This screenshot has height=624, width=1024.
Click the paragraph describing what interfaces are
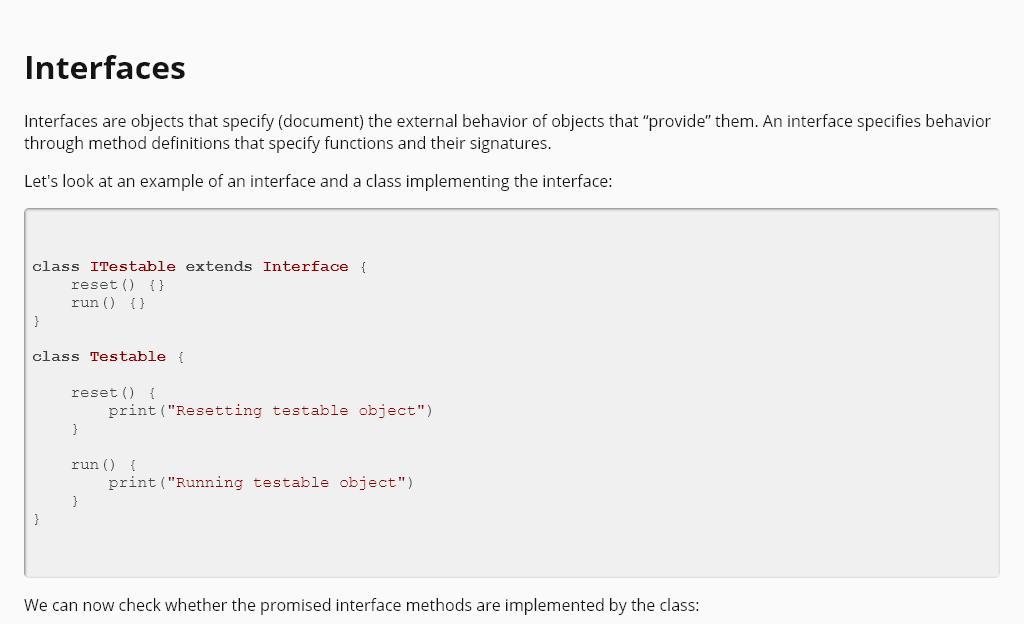point(400,132)
